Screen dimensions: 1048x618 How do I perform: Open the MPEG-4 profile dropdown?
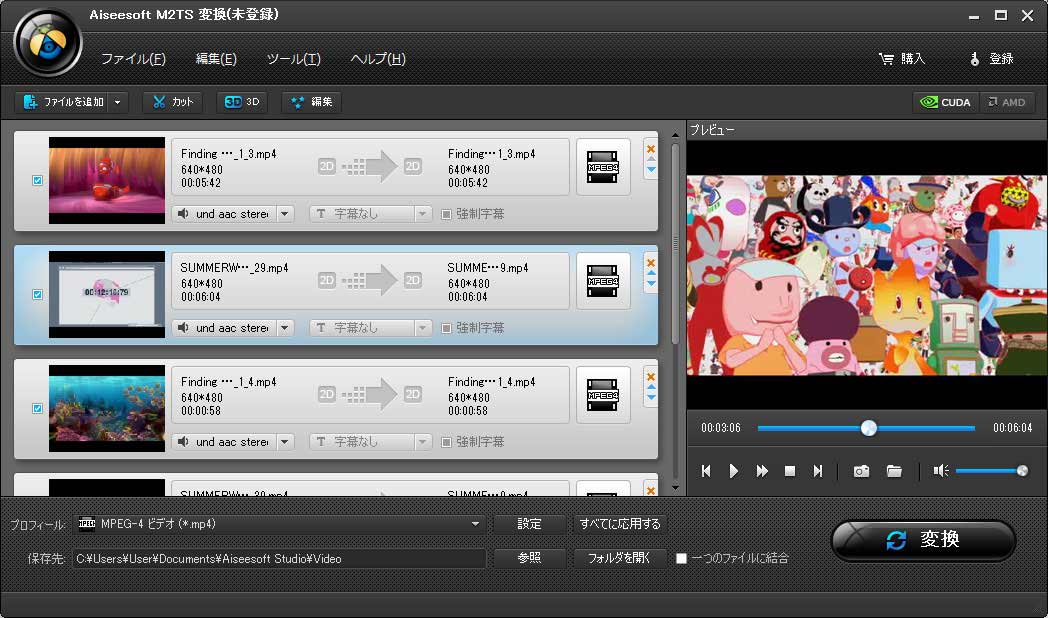[x=476, y=524]
